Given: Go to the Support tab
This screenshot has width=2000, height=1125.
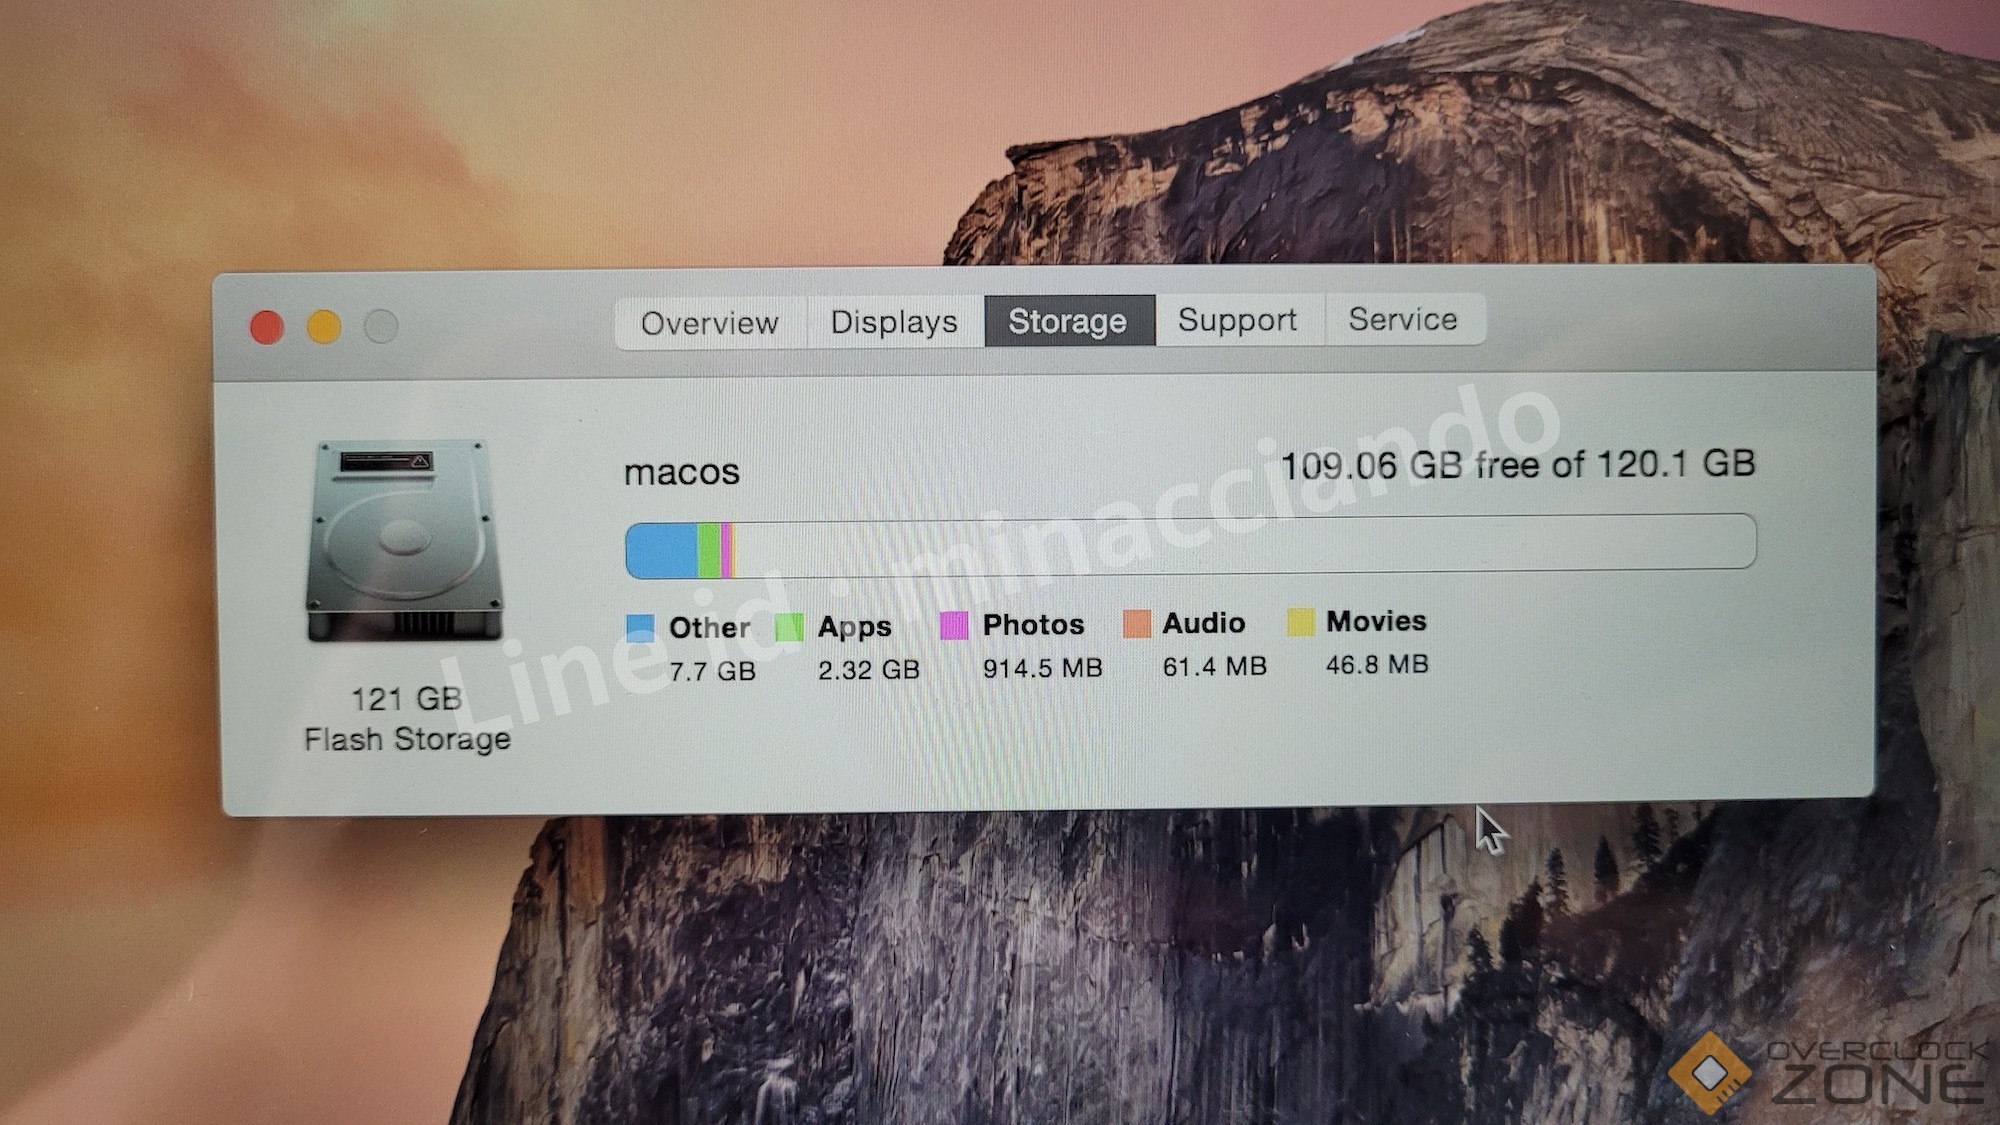Looking at the screenshot, I should pyautogui.click(x=1237, y=320).
